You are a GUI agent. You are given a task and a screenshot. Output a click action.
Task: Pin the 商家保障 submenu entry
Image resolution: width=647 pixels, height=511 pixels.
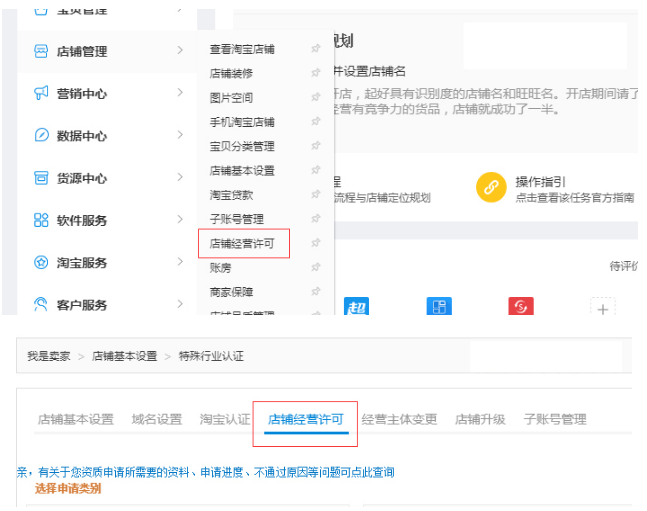(x=316, y=292)
